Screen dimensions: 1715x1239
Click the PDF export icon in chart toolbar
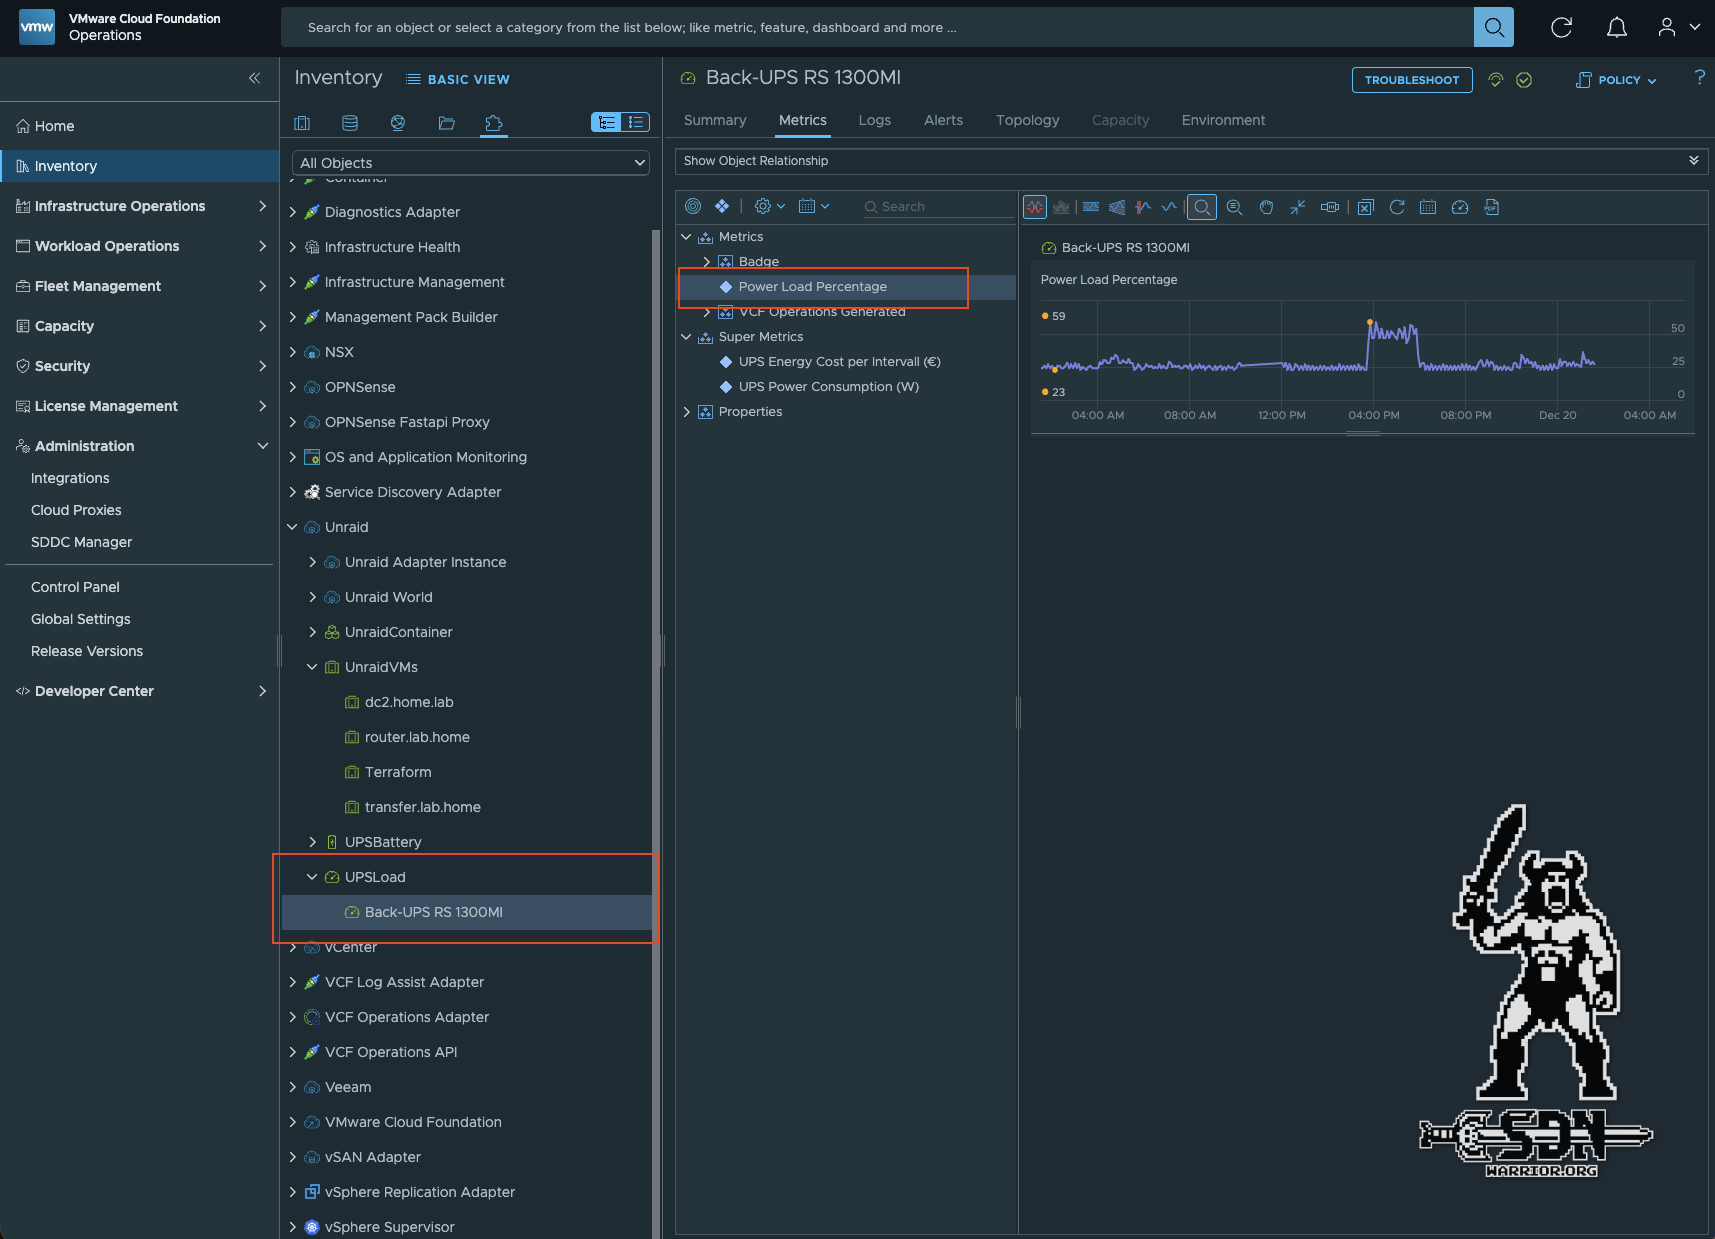coord(1491,207)
